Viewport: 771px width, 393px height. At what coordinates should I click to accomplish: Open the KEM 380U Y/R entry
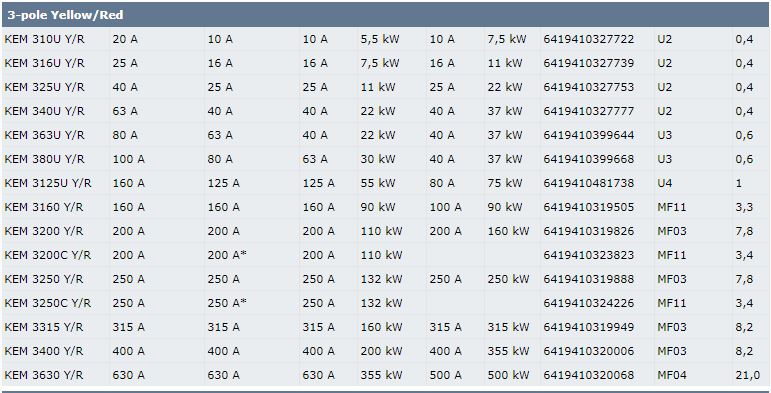[x=45, y=159]
